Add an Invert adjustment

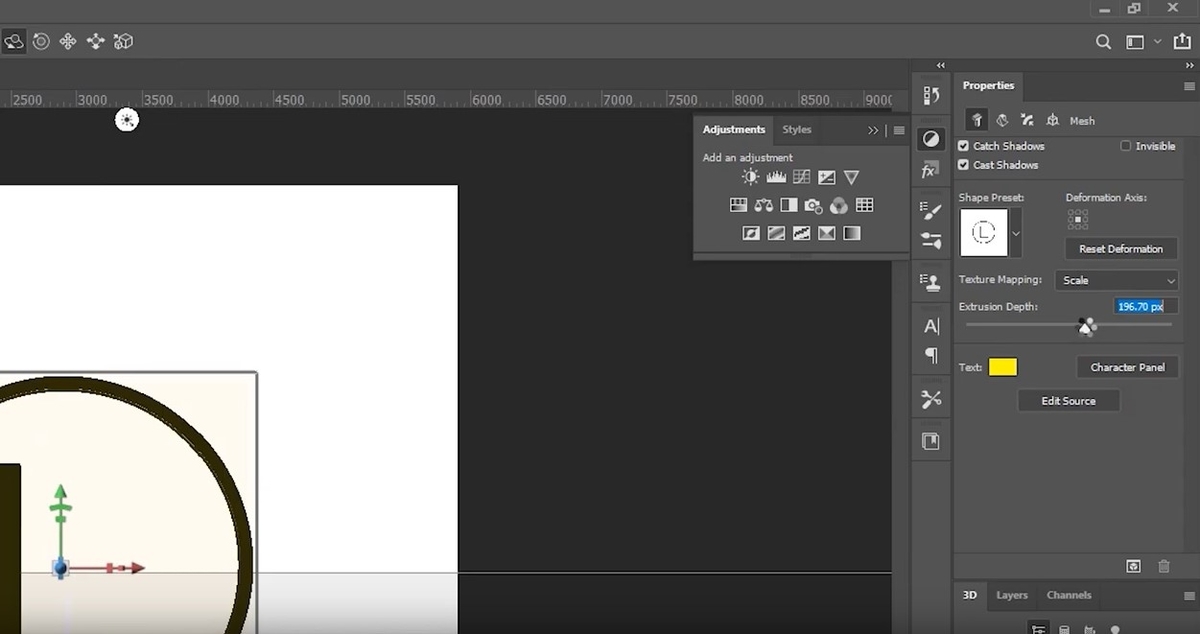click(751, 233)
